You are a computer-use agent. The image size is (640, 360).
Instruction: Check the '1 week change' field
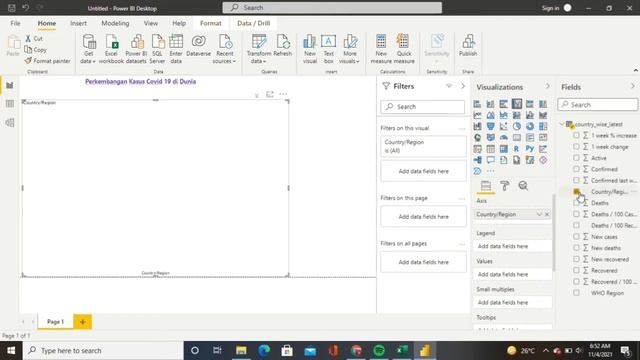[576, 147]
